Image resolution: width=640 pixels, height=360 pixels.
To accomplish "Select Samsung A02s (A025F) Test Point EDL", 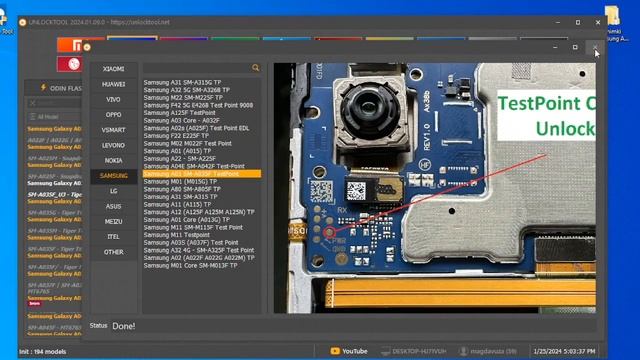I will (x=196, y=128).
